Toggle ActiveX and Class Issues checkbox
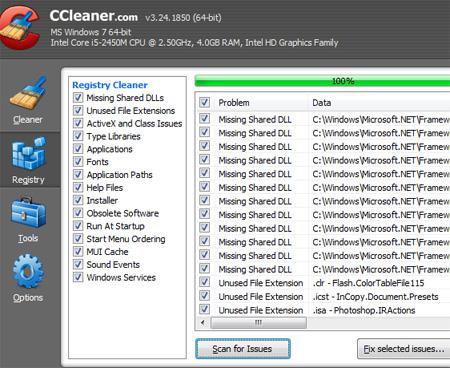The width and height of the screenshot is (450, 368). (x=78, y=123)
